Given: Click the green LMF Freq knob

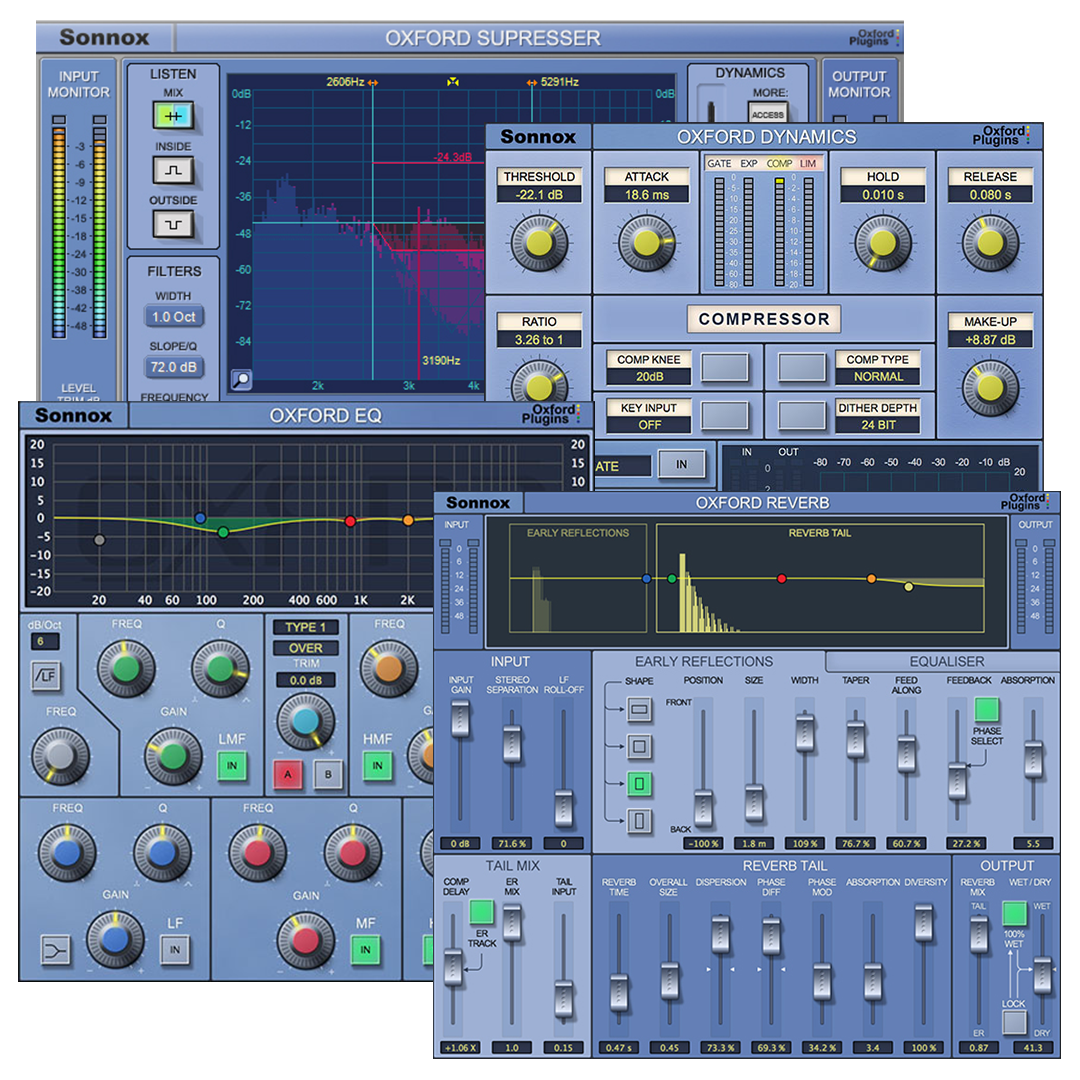Looking at the screenshot, I should [126, 668].
